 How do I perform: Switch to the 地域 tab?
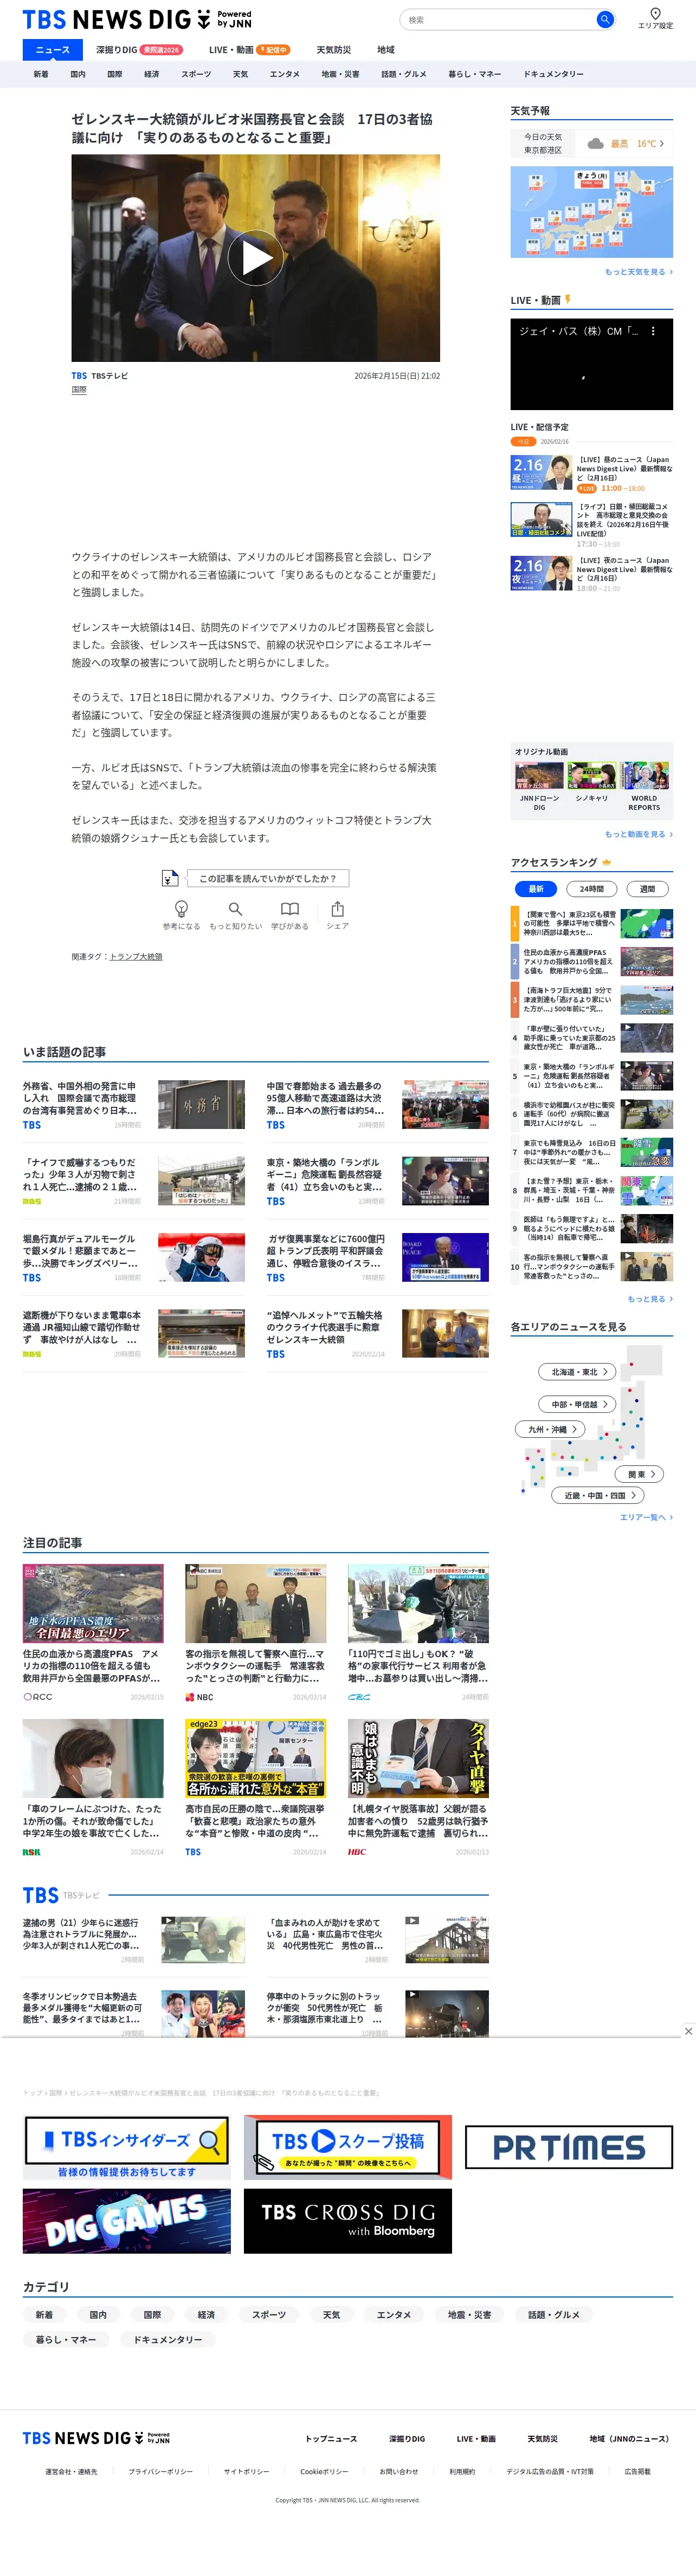pos(386,50)
